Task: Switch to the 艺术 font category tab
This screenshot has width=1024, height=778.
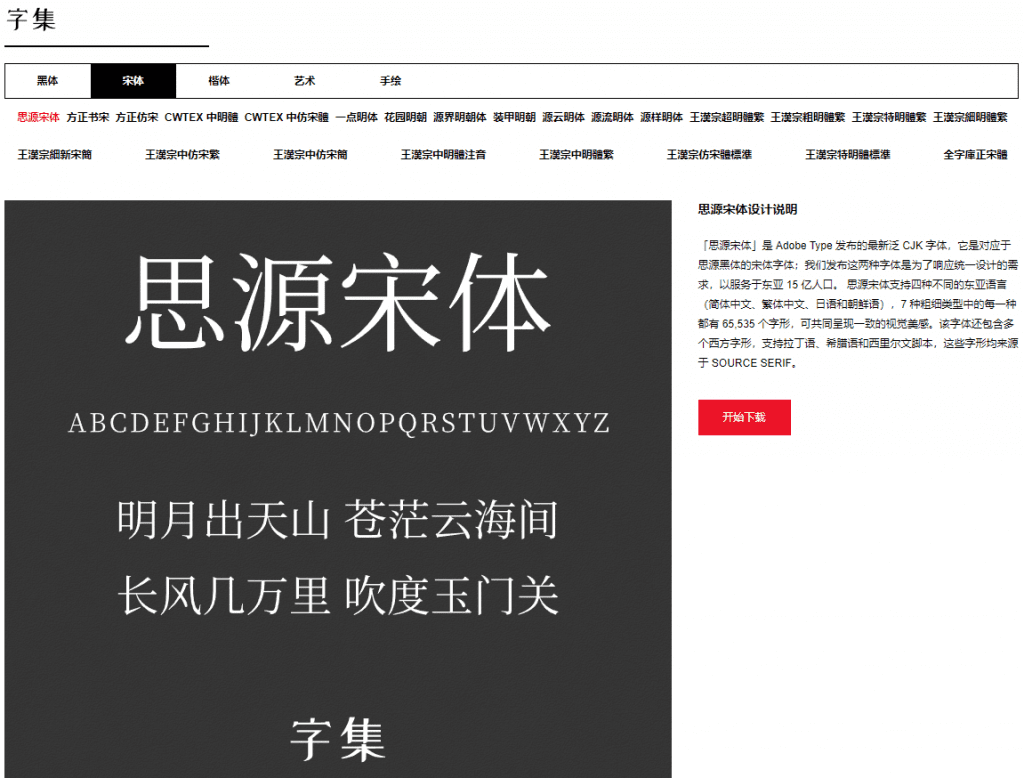Action: pos(304,81)
